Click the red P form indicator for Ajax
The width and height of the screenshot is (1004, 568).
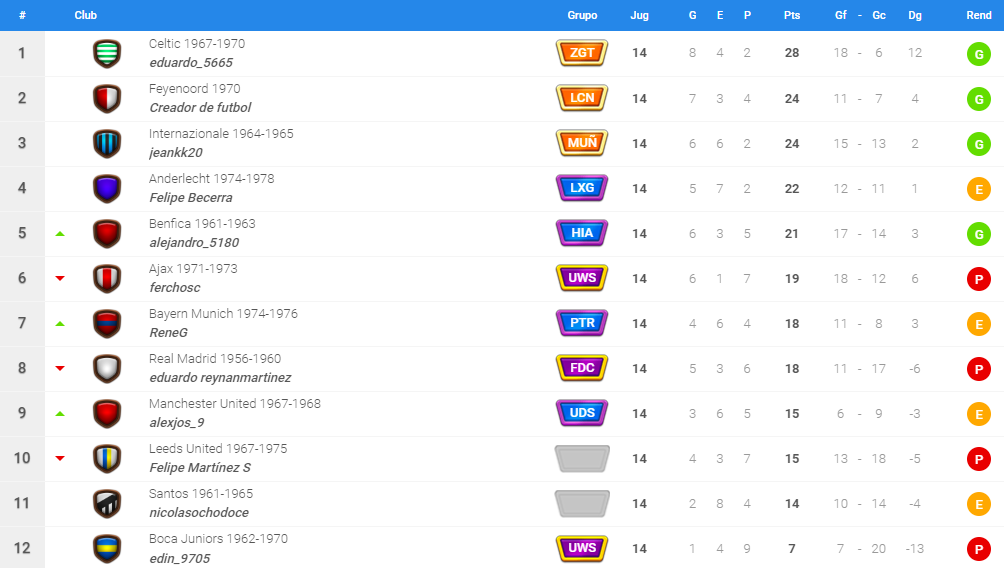pyautogui.click(x=978, y=279)
